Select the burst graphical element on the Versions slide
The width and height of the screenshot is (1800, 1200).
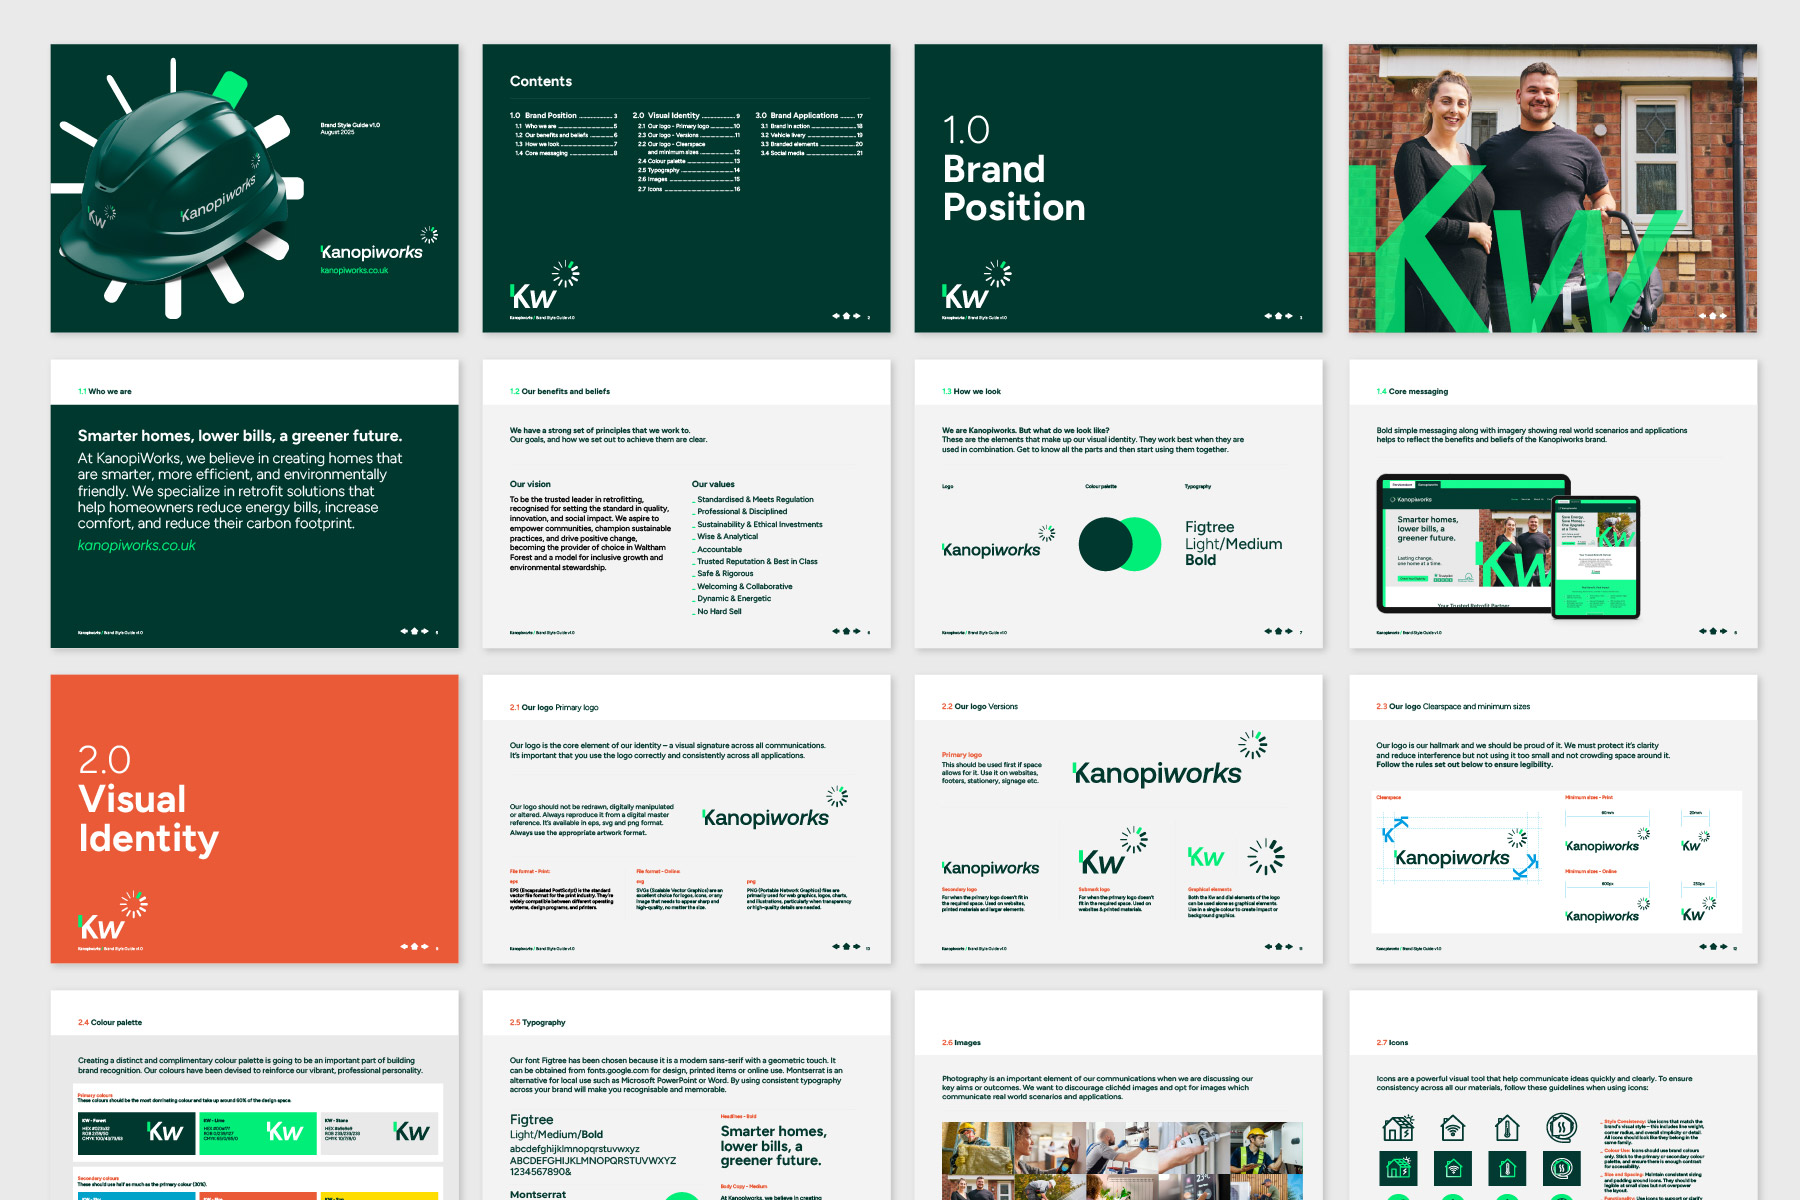[x=1265, y=858]
